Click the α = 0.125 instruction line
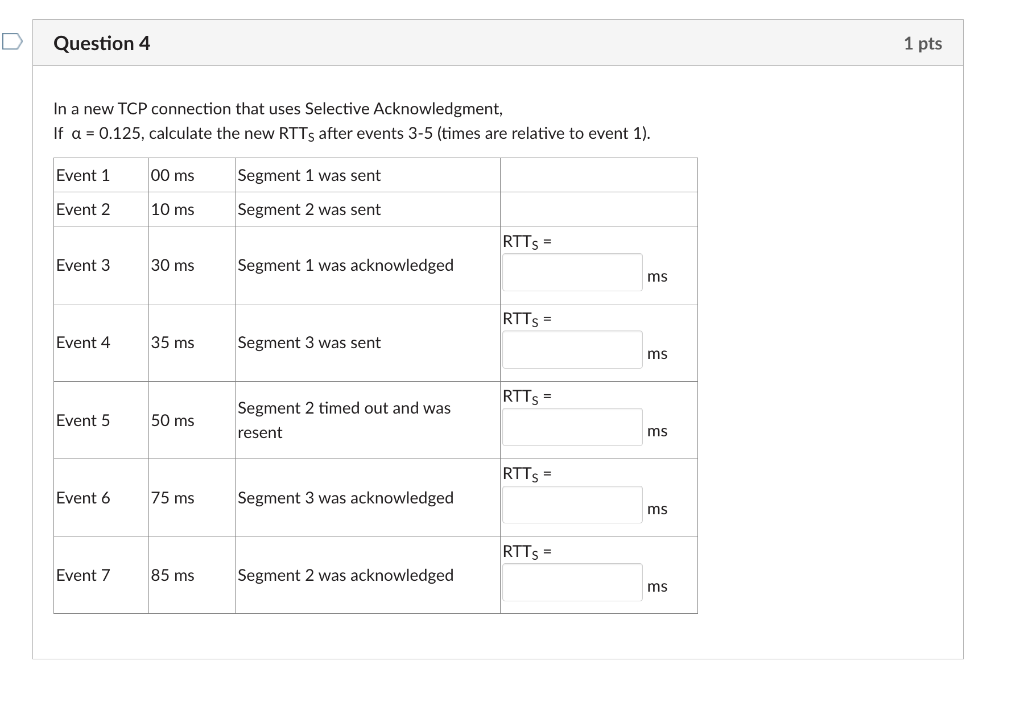The height and width of the screenshot is (702, 1024). tap(352, 134)
